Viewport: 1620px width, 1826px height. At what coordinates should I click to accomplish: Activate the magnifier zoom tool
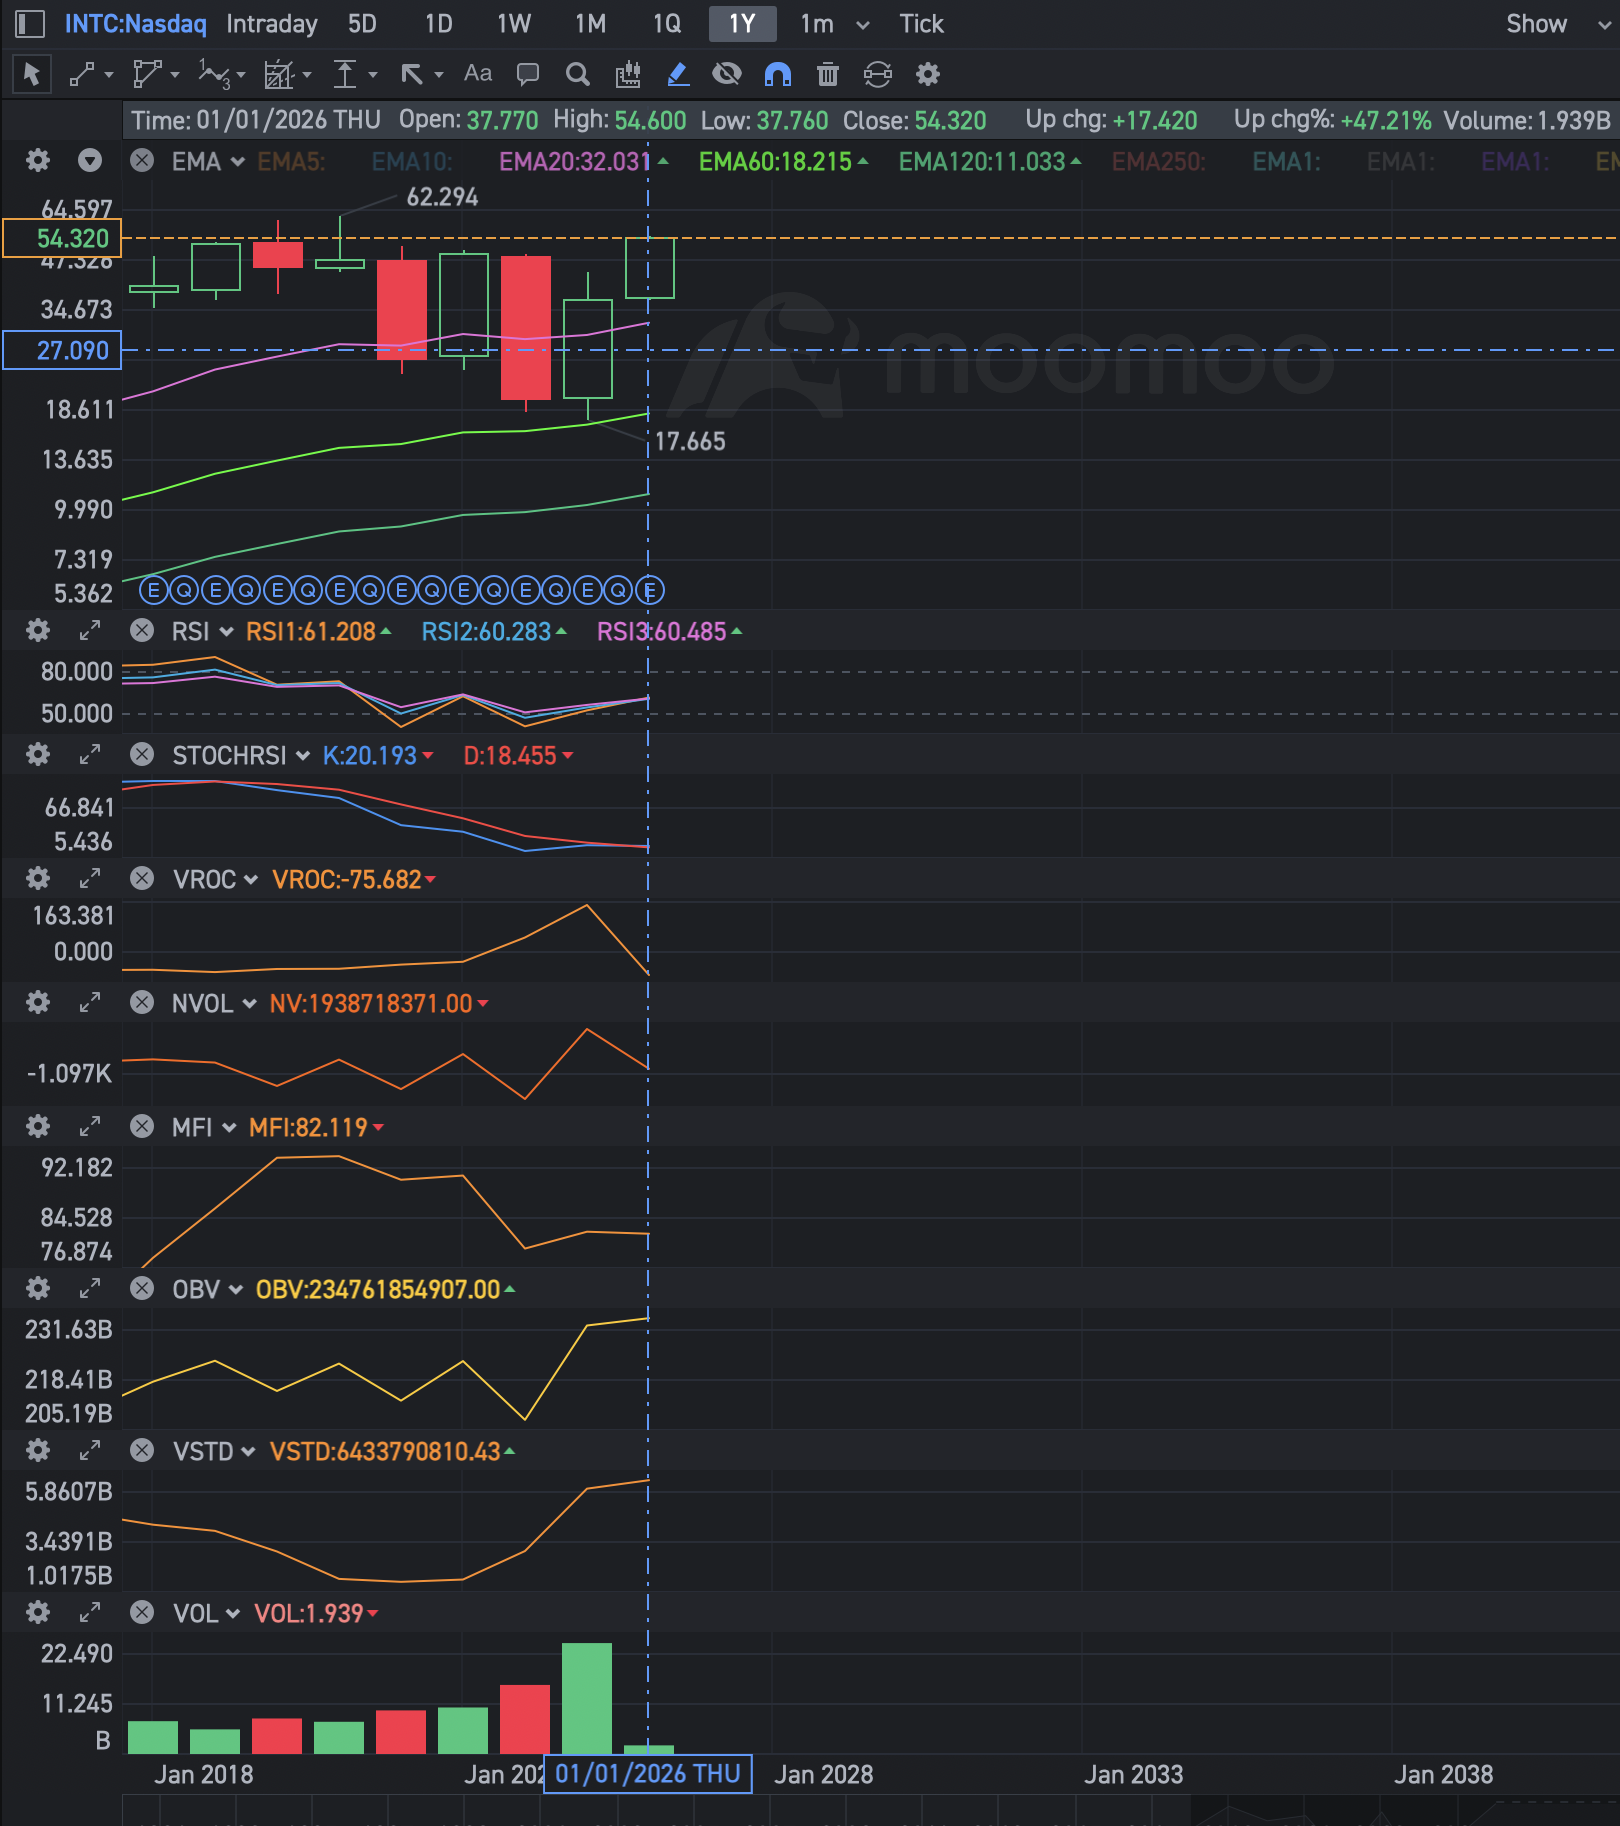[x=577, y=74]
